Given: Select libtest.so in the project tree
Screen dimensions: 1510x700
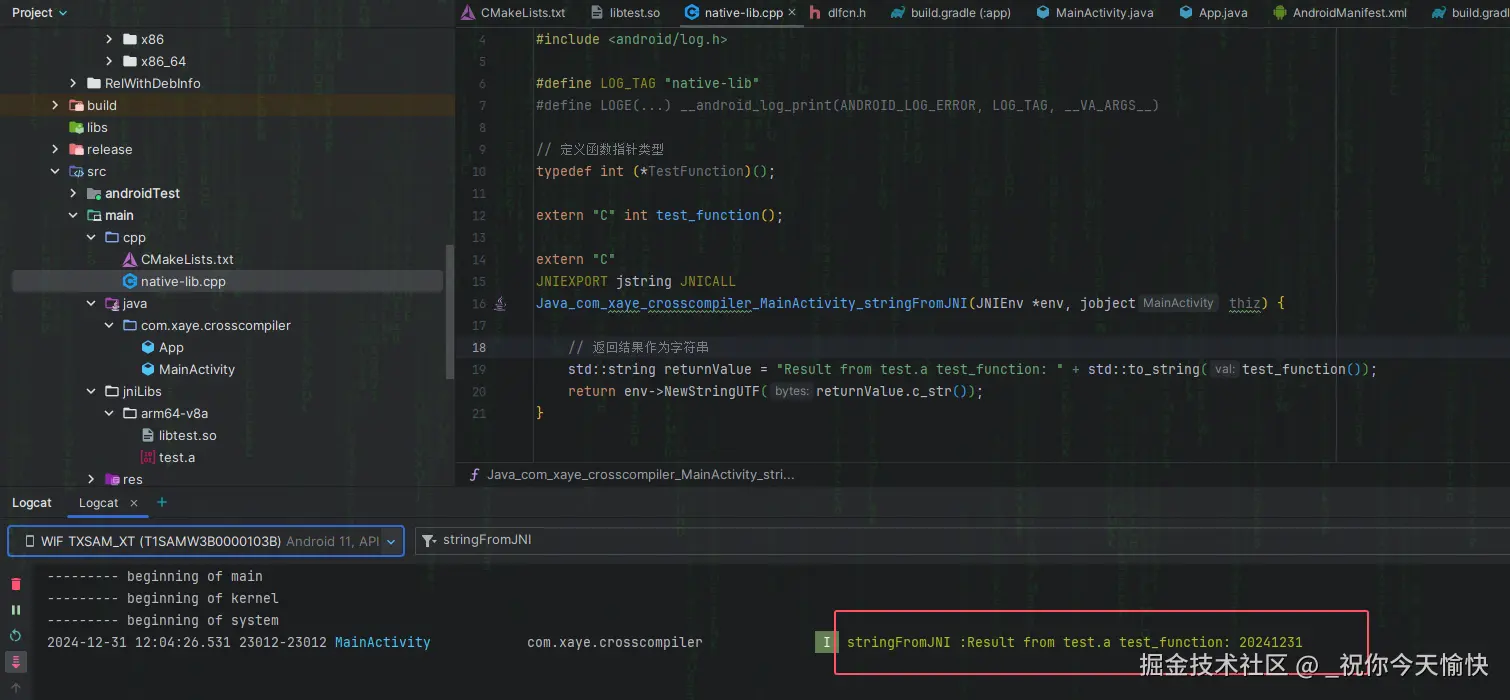Looking at the screenshot, I should (x=187, y=435).
